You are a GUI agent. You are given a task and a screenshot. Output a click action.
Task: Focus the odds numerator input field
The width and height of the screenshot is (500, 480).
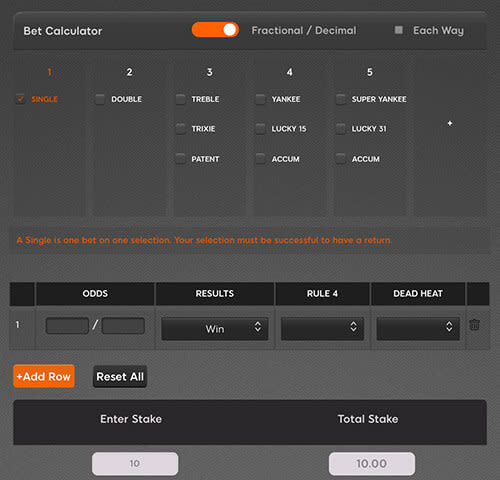click(x=67, y=326)
